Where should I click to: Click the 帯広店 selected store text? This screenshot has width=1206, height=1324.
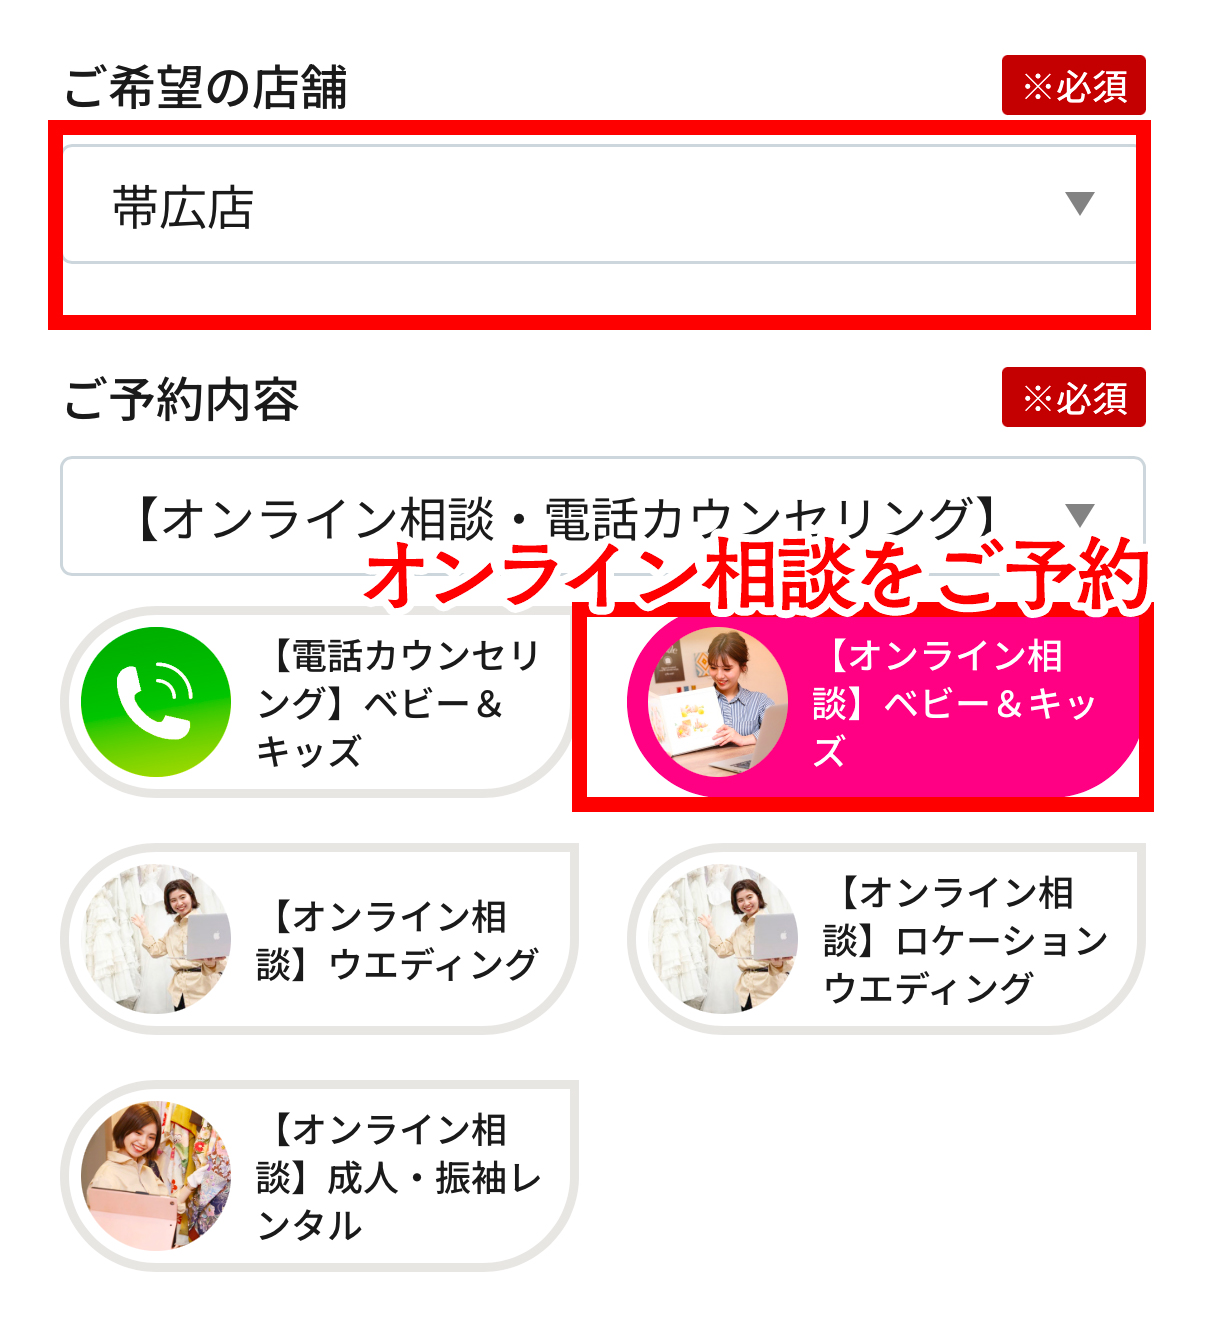point(183,208)
